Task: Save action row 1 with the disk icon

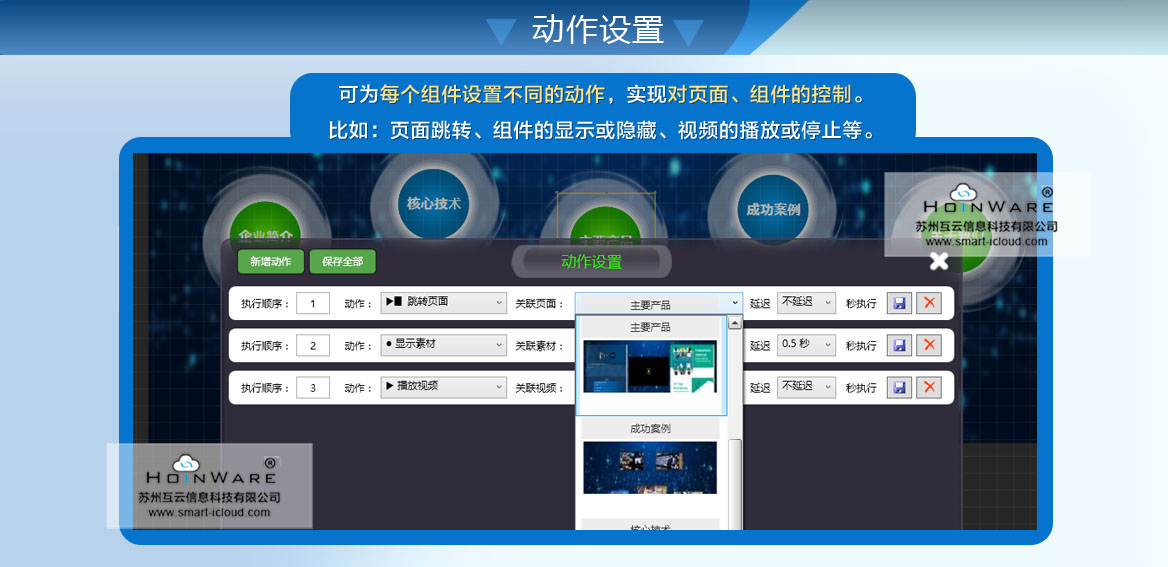Action: pyautogui.click(x=899, y=303)
